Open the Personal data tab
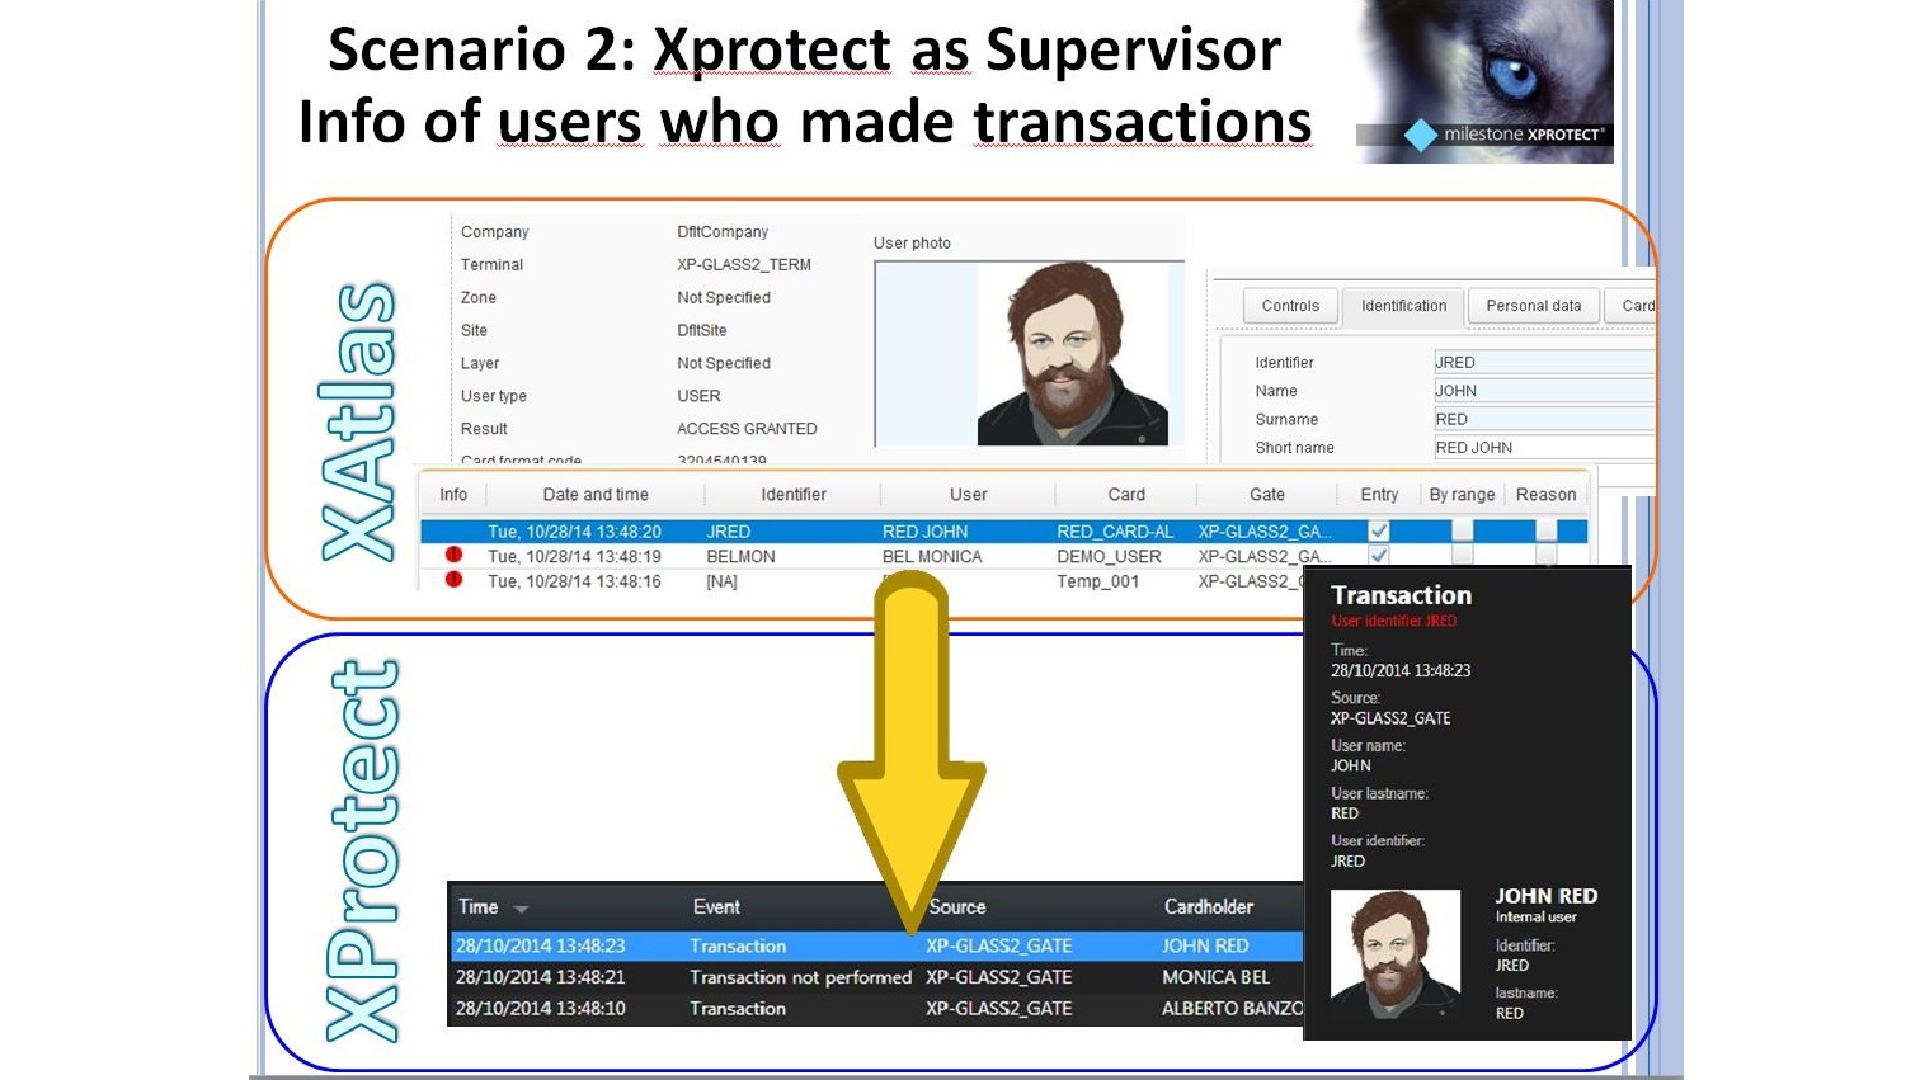Image resolution: width=1920 pixels, height=1080 pixels. pos(1533,306)
